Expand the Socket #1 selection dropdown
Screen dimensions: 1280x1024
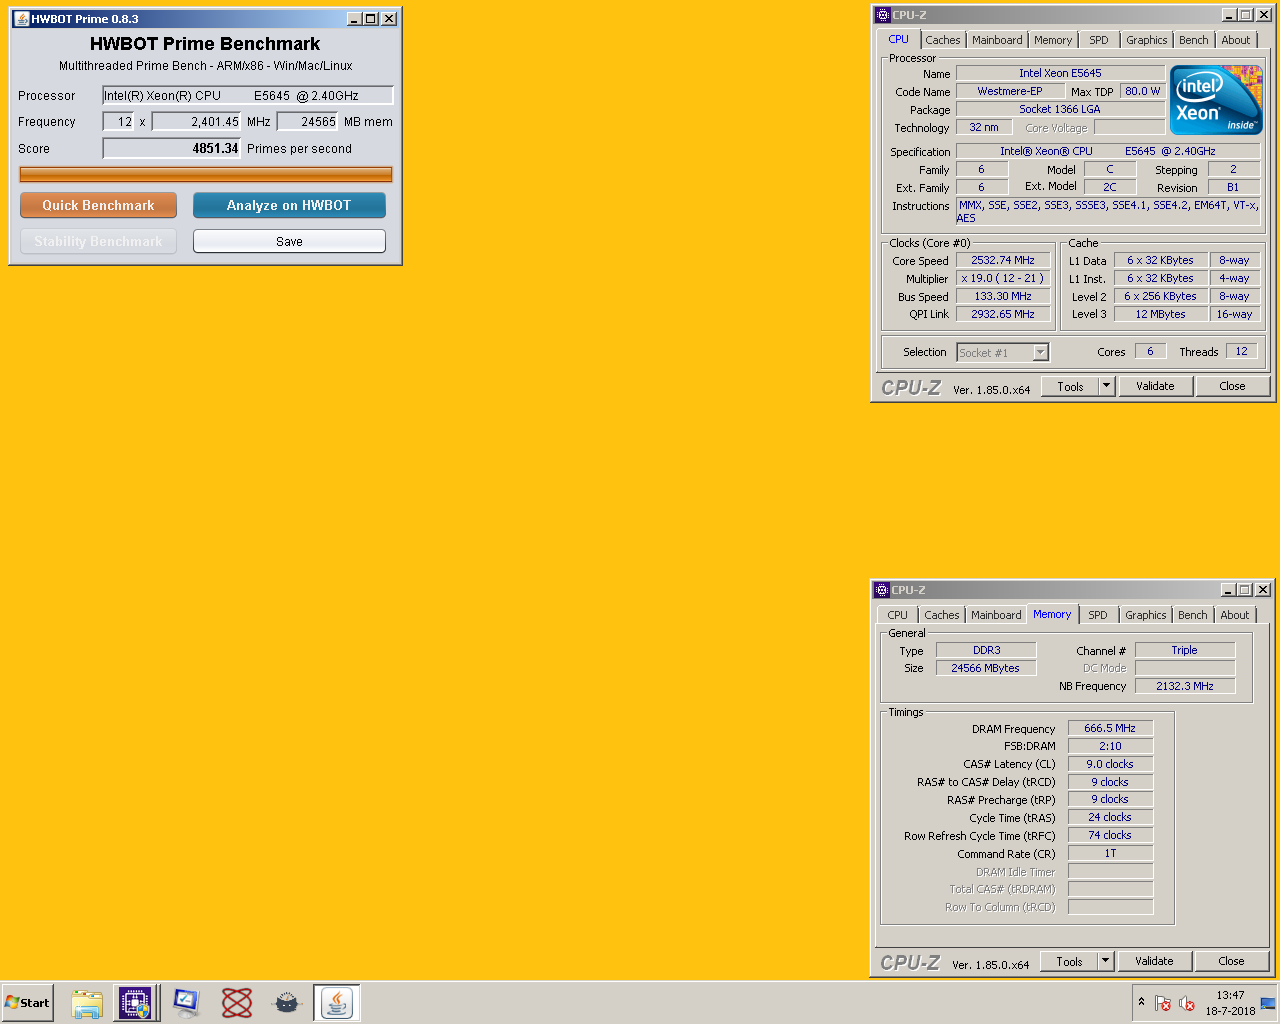(1040, 352)
